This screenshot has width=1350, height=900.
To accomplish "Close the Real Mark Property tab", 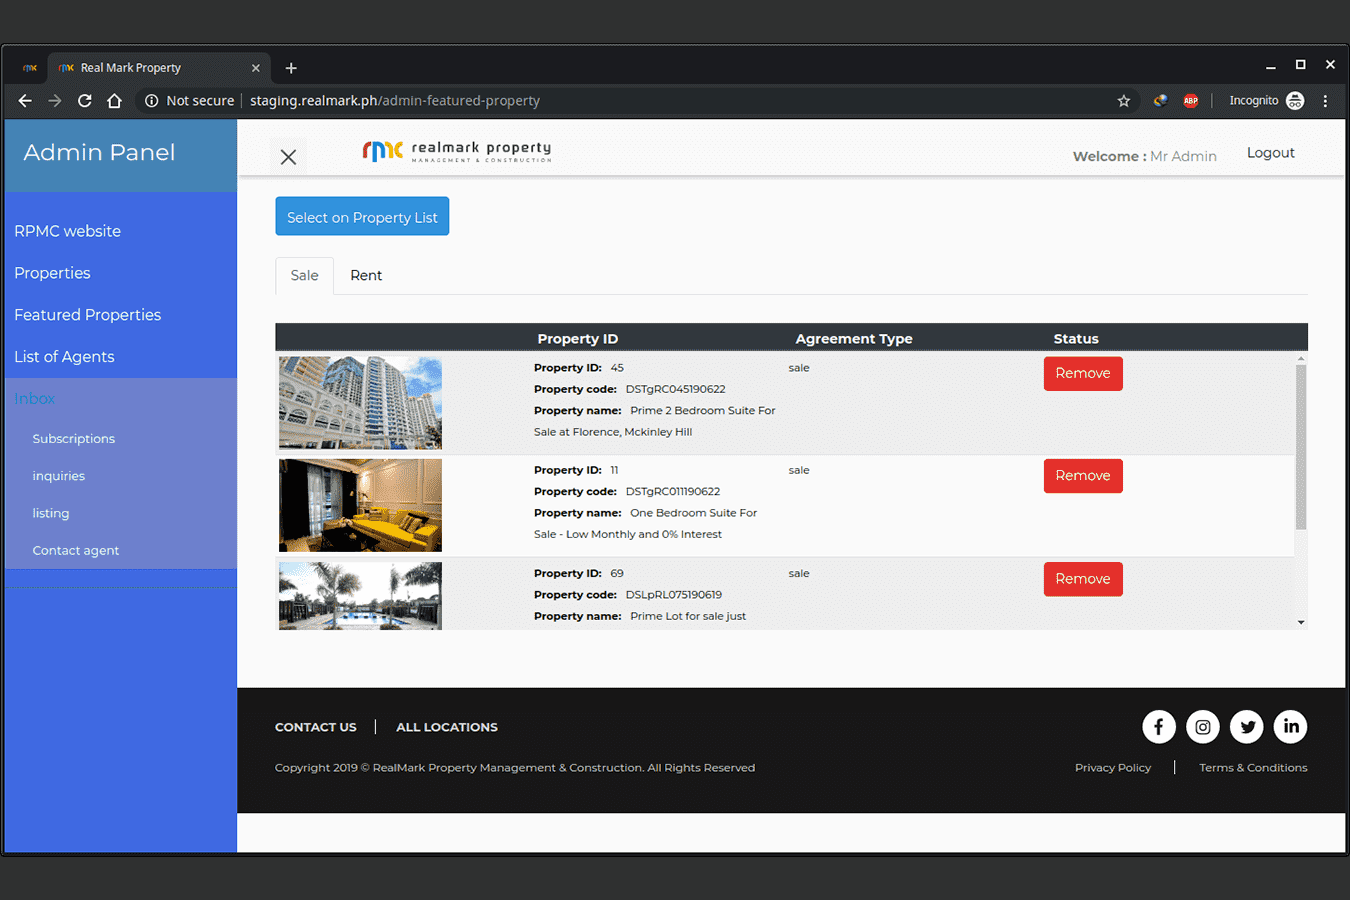I will (x=256, y=68).
